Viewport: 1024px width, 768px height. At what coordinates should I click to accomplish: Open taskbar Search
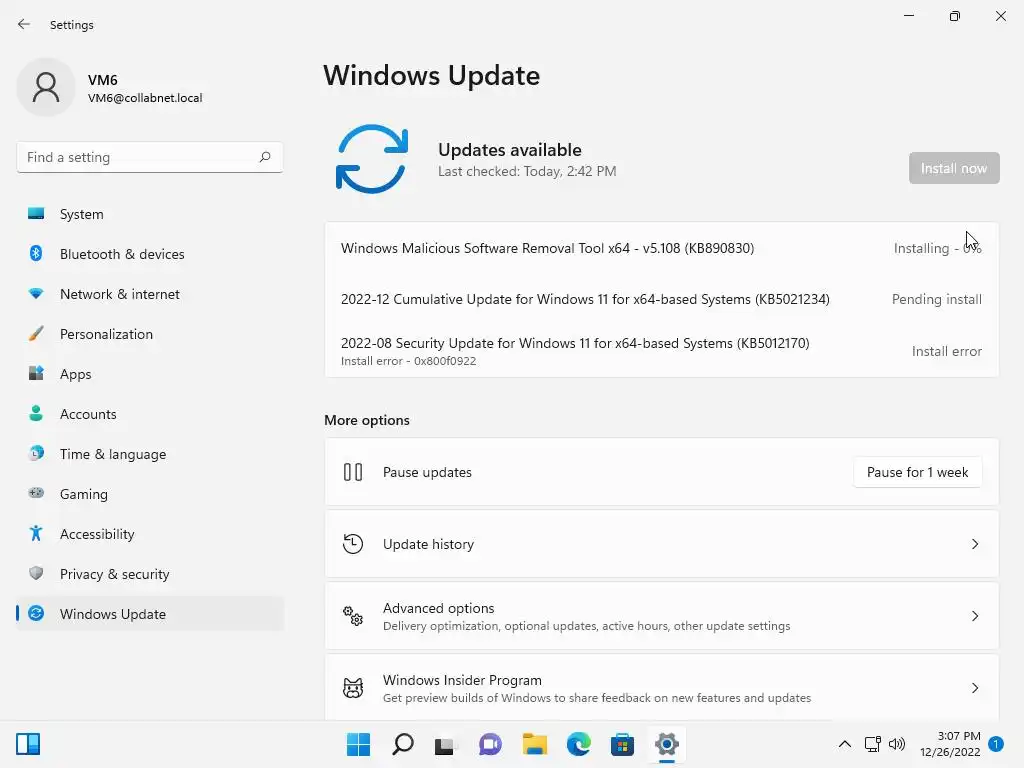(x=402, y=744)
